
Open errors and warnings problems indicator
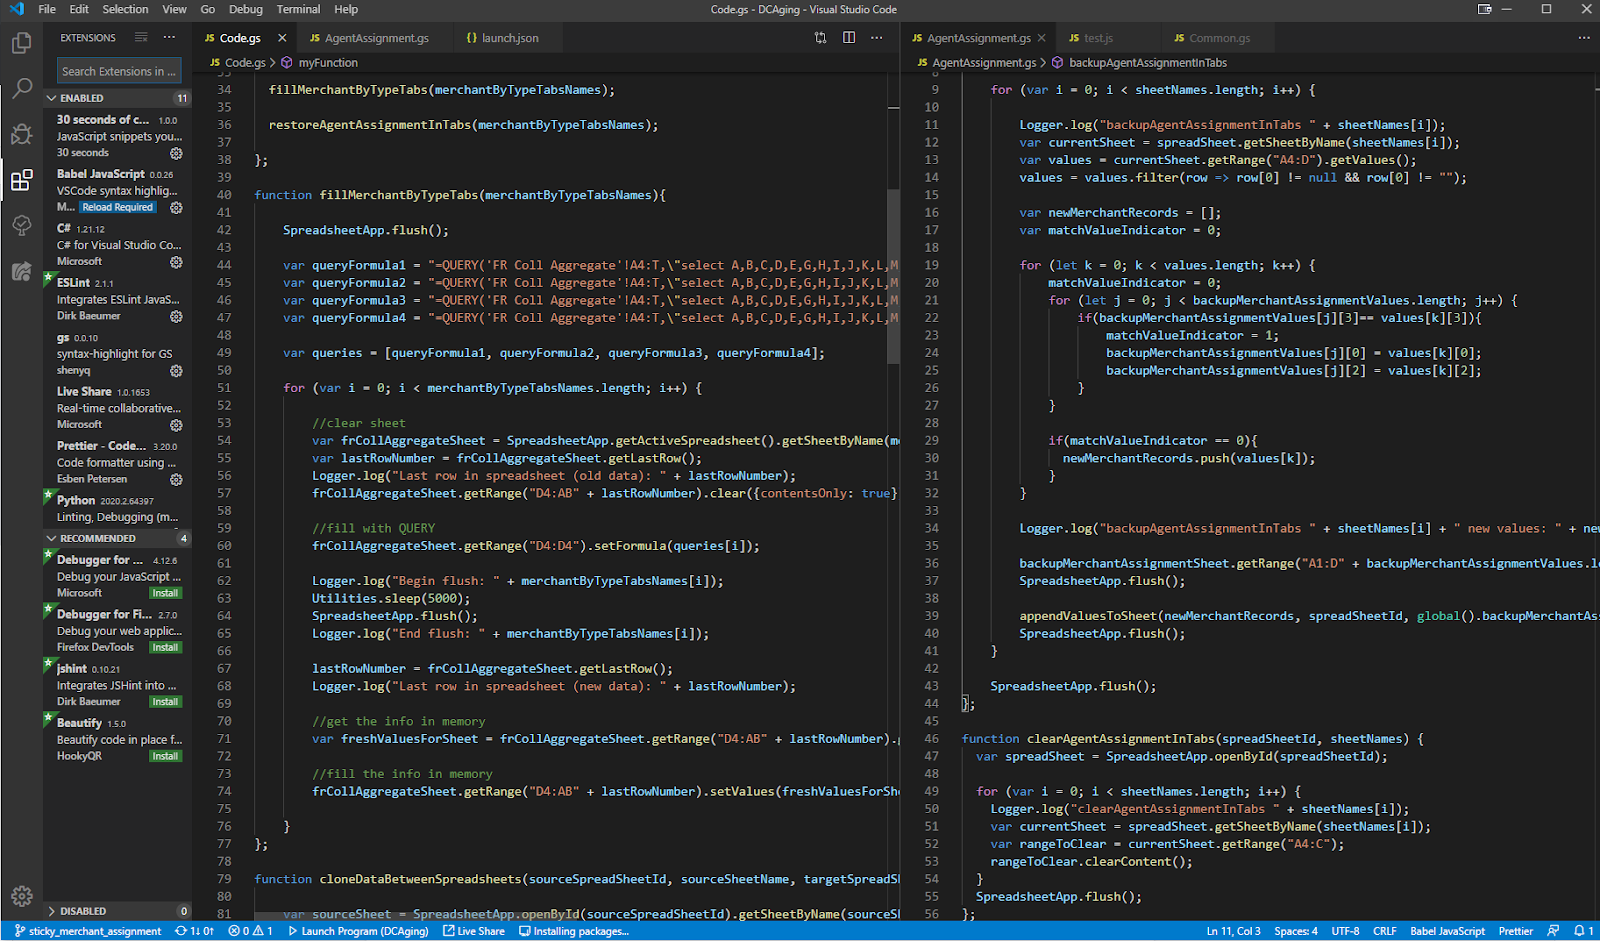[x=250, y=931]
